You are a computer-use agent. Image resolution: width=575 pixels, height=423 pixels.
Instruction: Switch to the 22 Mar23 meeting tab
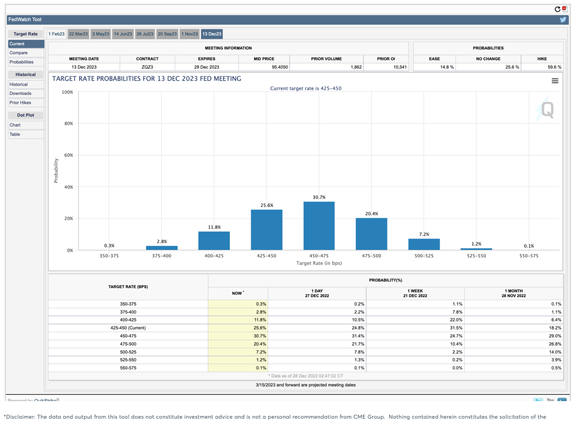pyautogui.click(x=78, y=34)
